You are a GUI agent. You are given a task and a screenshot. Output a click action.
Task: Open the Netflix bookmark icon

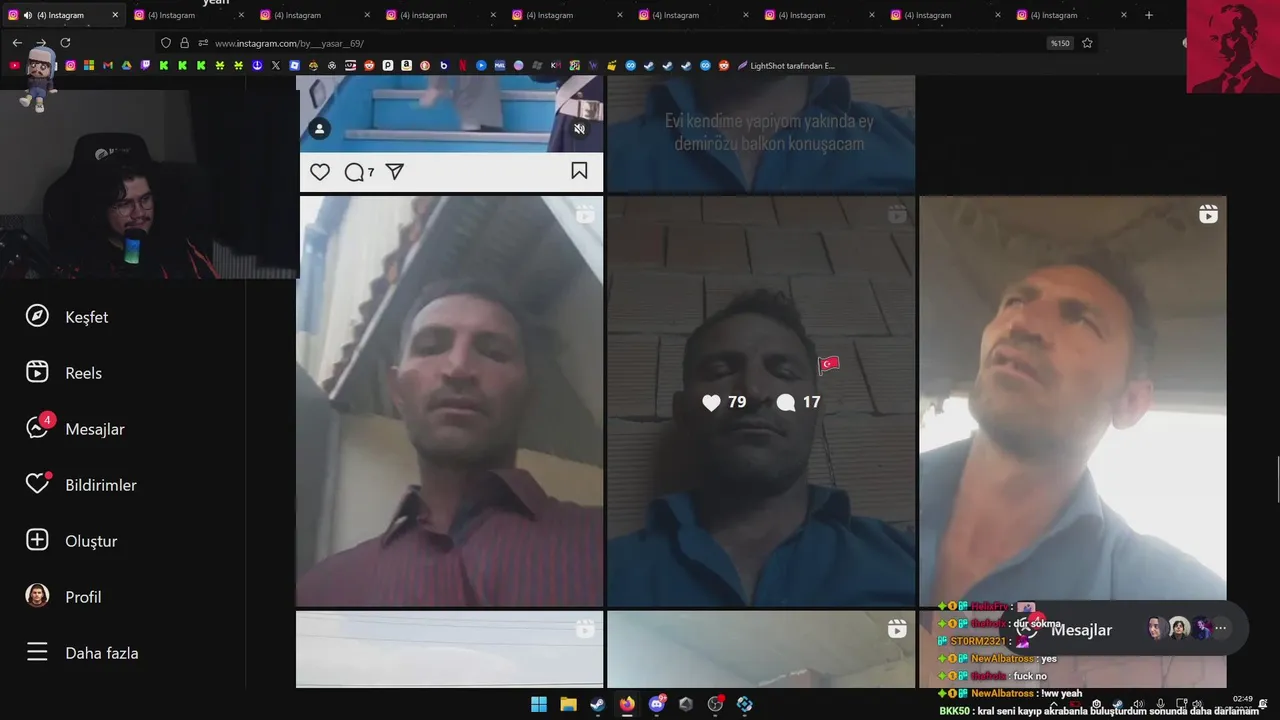(x=462, y=66)
